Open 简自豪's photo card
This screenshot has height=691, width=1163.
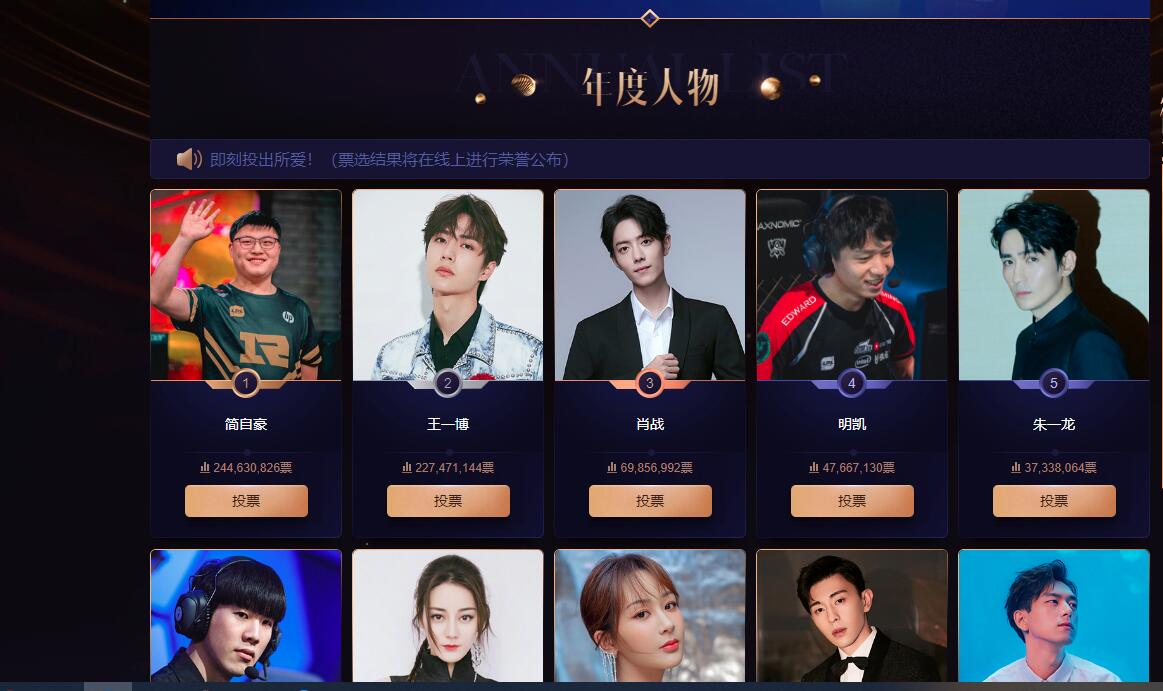click(246, 285)
